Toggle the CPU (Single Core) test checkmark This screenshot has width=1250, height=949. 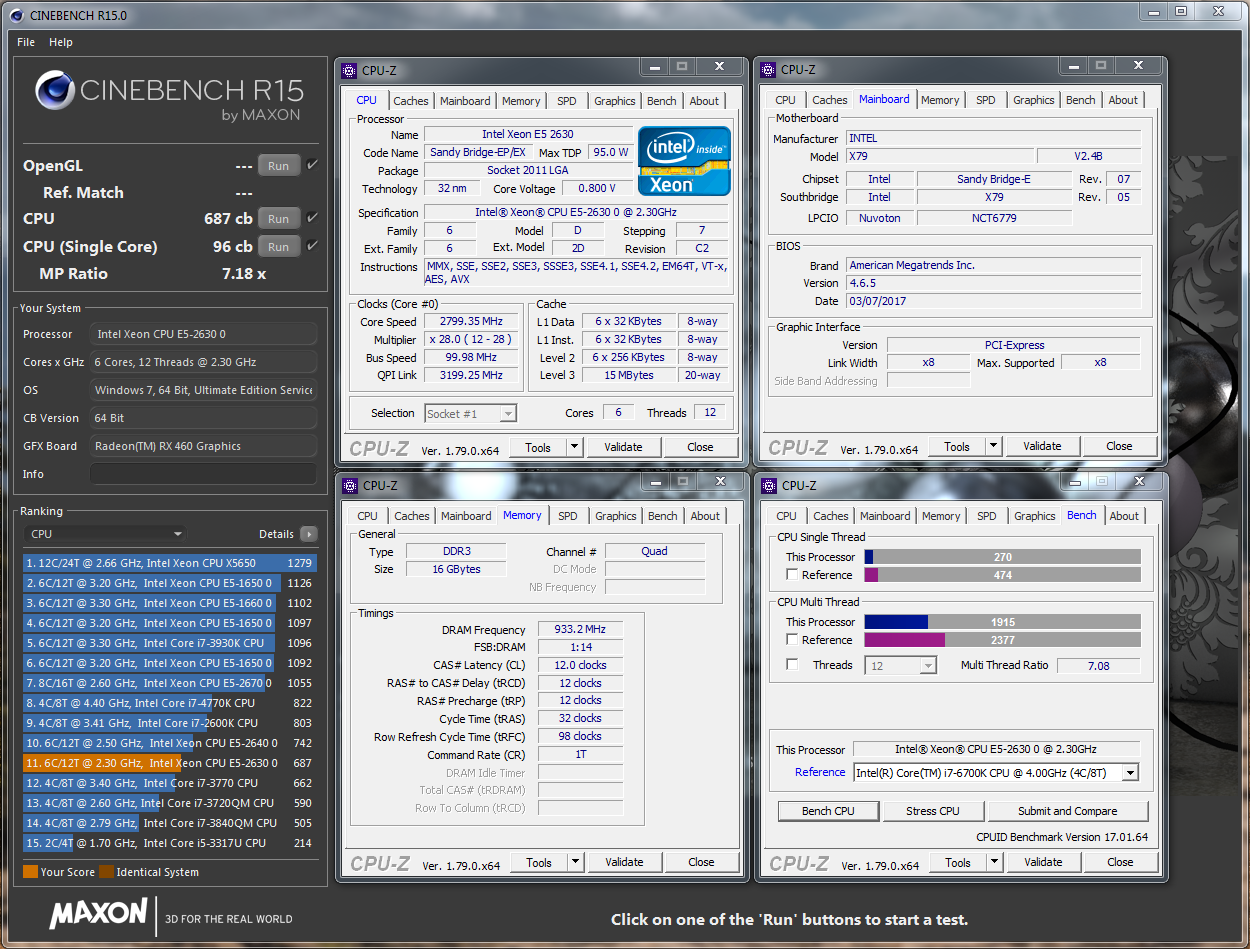(x=313, y=246)
